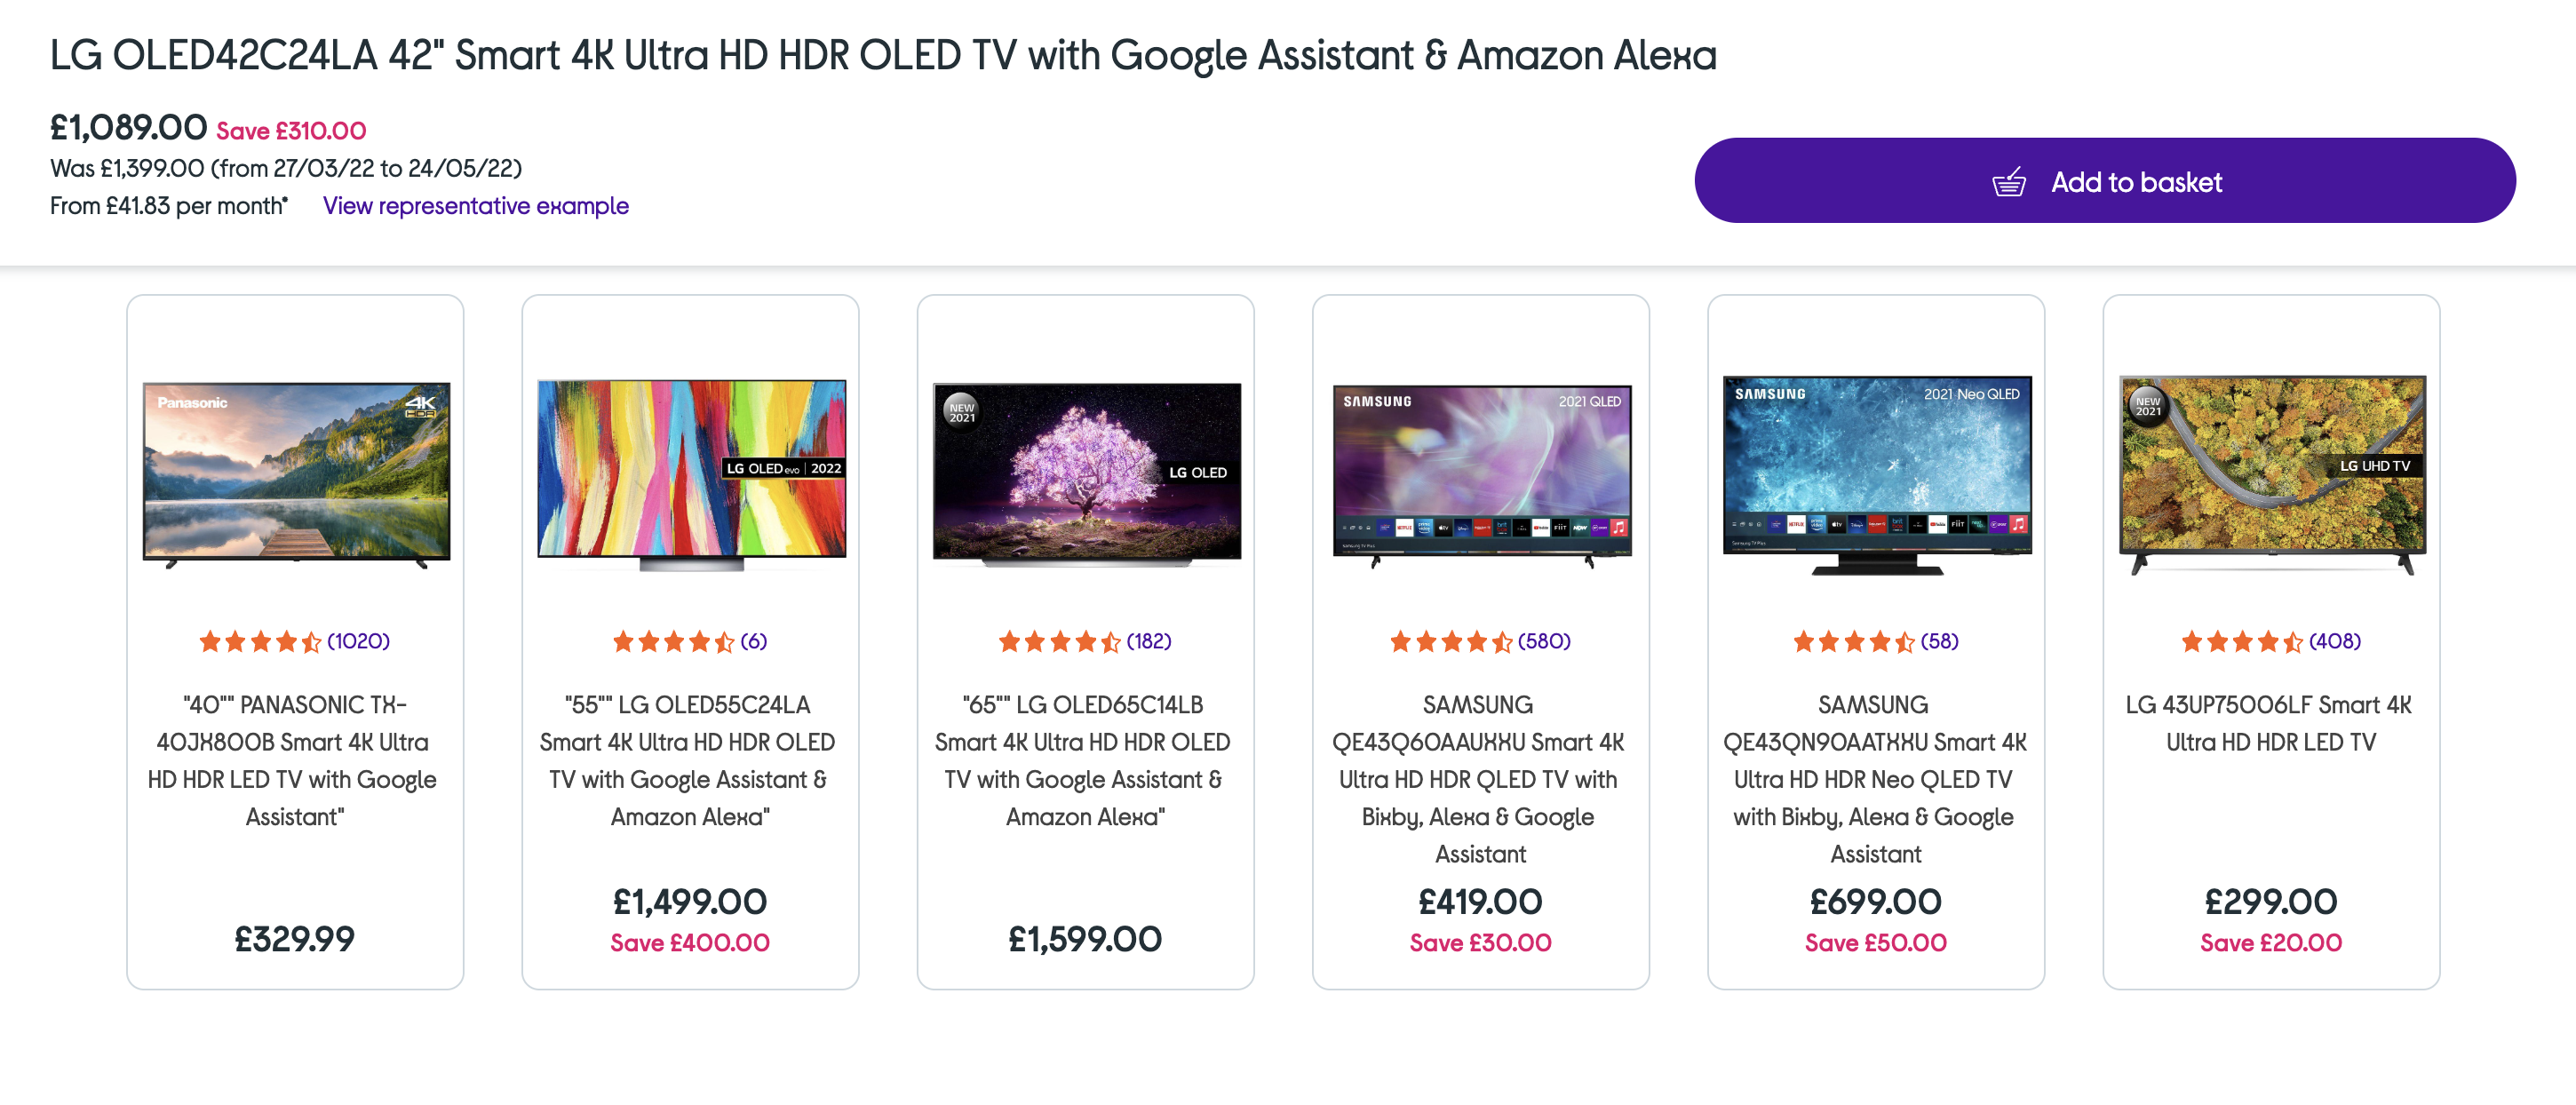
Task: Open the View representative example link
Action: click(475, 206)
